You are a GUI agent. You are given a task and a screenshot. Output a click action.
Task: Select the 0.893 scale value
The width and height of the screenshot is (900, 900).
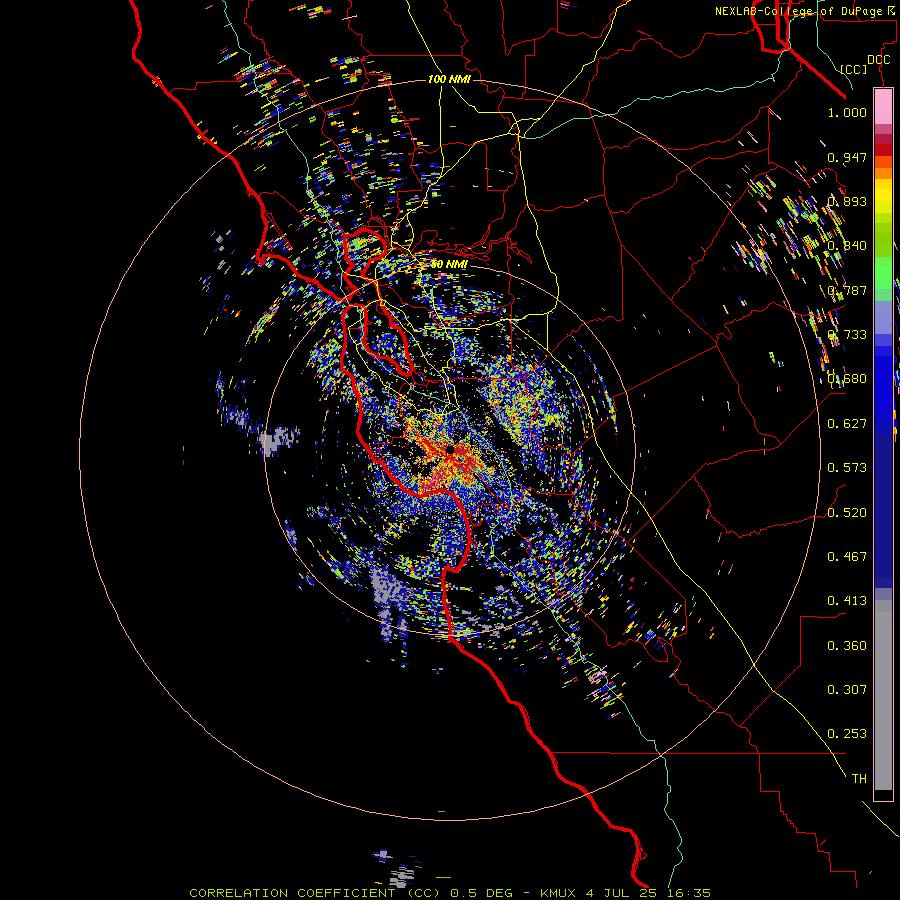coord(847,201)
